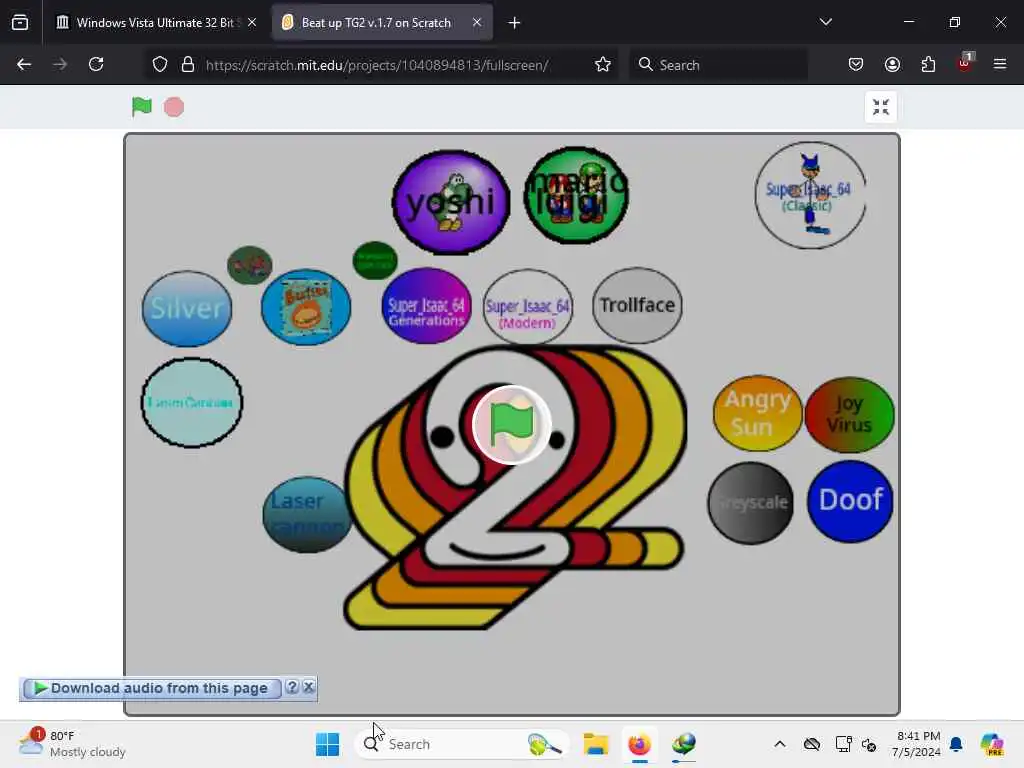This screenshot has width=1024, height=768.
Task: Open the uBlock extension icon with badge
Action: point(965,63)
